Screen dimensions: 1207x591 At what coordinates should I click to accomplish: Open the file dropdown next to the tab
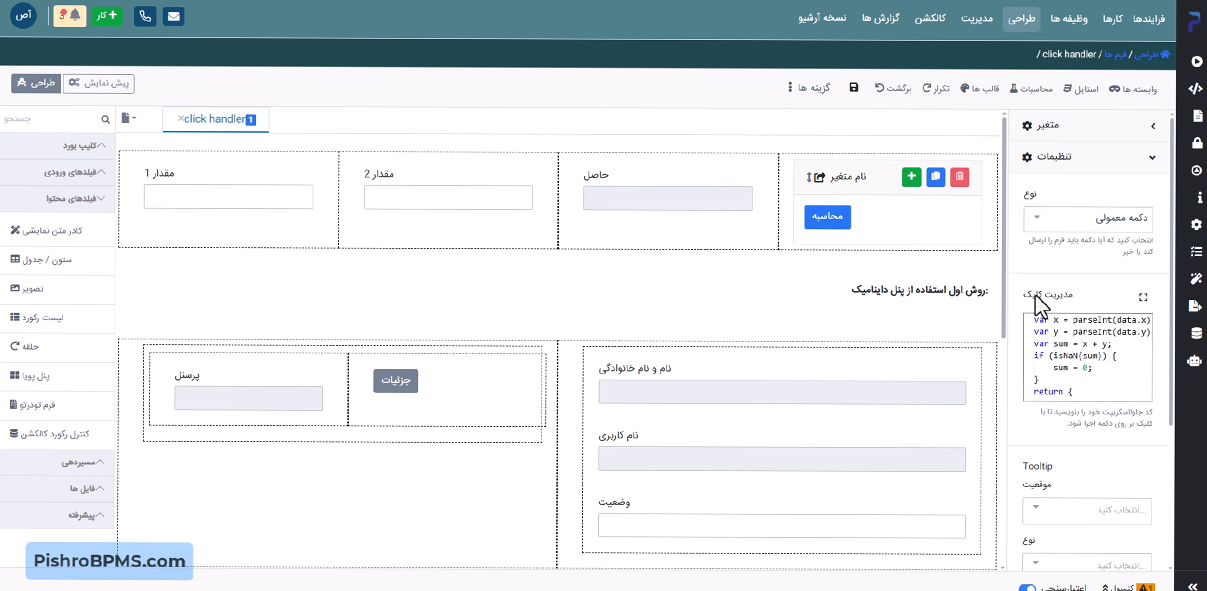[x=128, y=118]
